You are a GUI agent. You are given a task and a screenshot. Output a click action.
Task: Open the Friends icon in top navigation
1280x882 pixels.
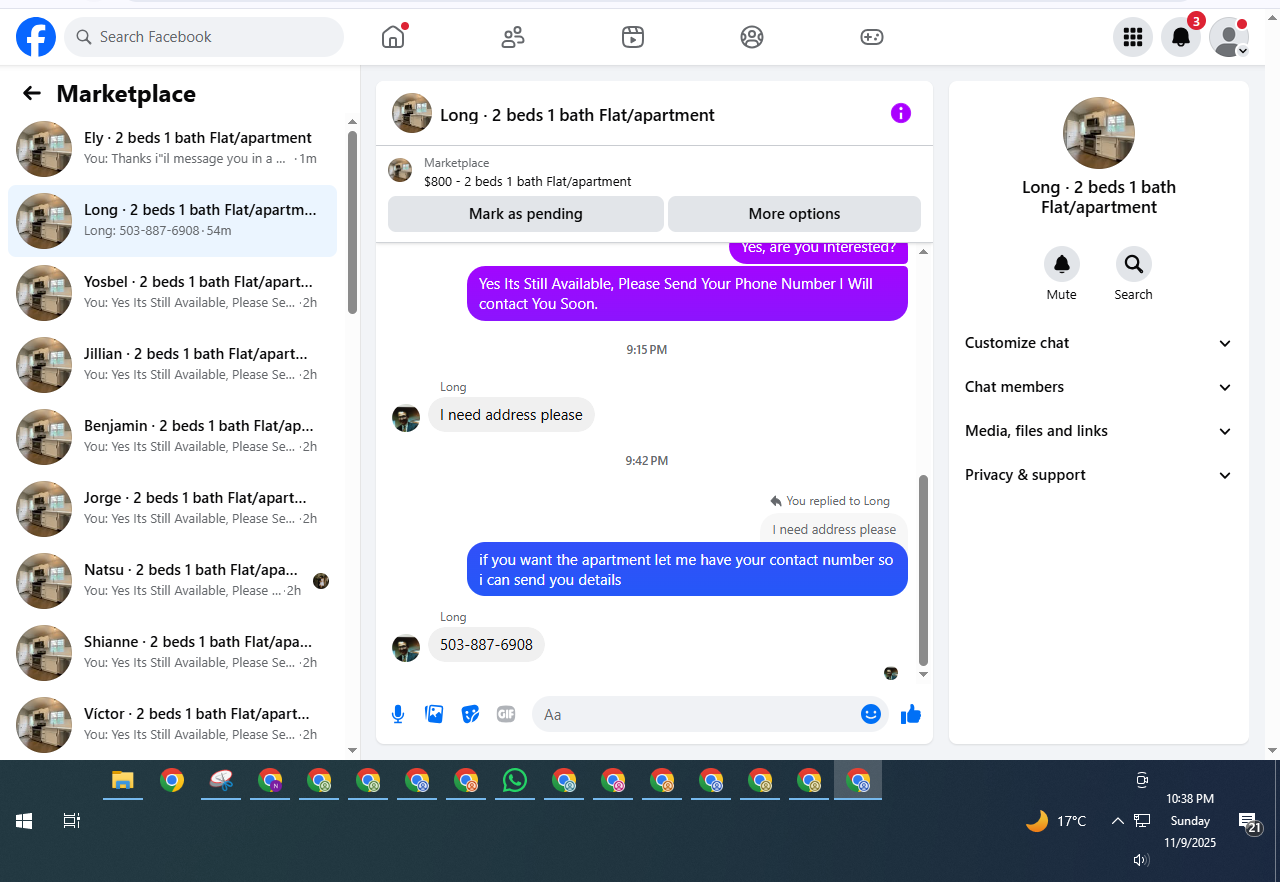[513, 37]
